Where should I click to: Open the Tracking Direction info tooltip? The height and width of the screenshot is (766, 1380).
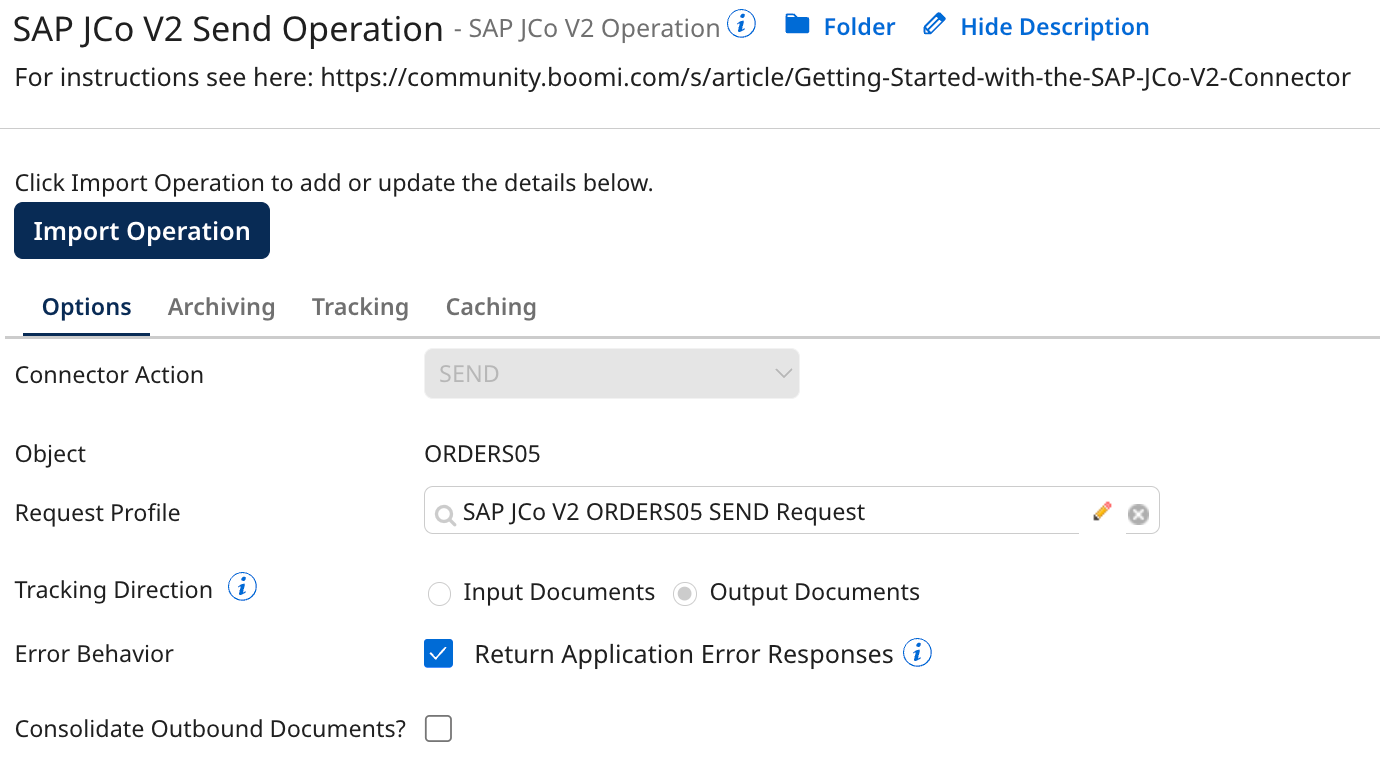point(242,587)
